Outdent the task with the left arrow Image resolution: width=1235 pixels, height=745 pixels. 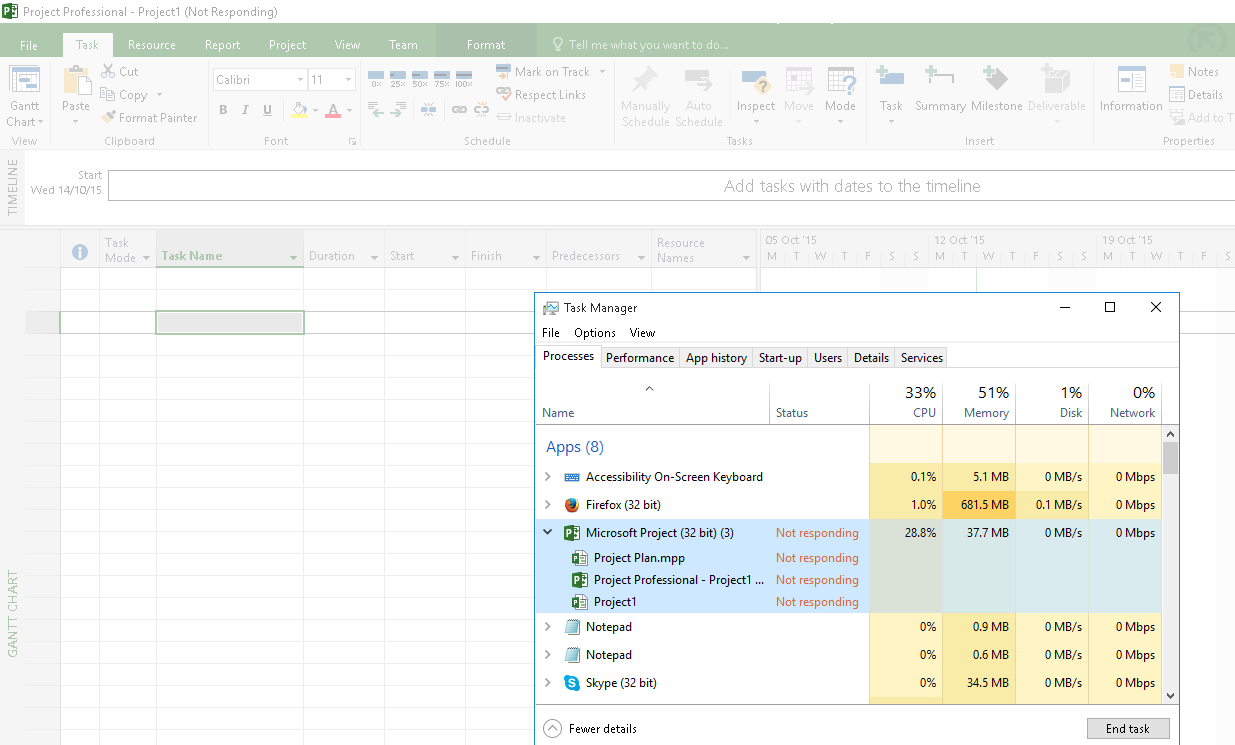[x=376, y=110]
